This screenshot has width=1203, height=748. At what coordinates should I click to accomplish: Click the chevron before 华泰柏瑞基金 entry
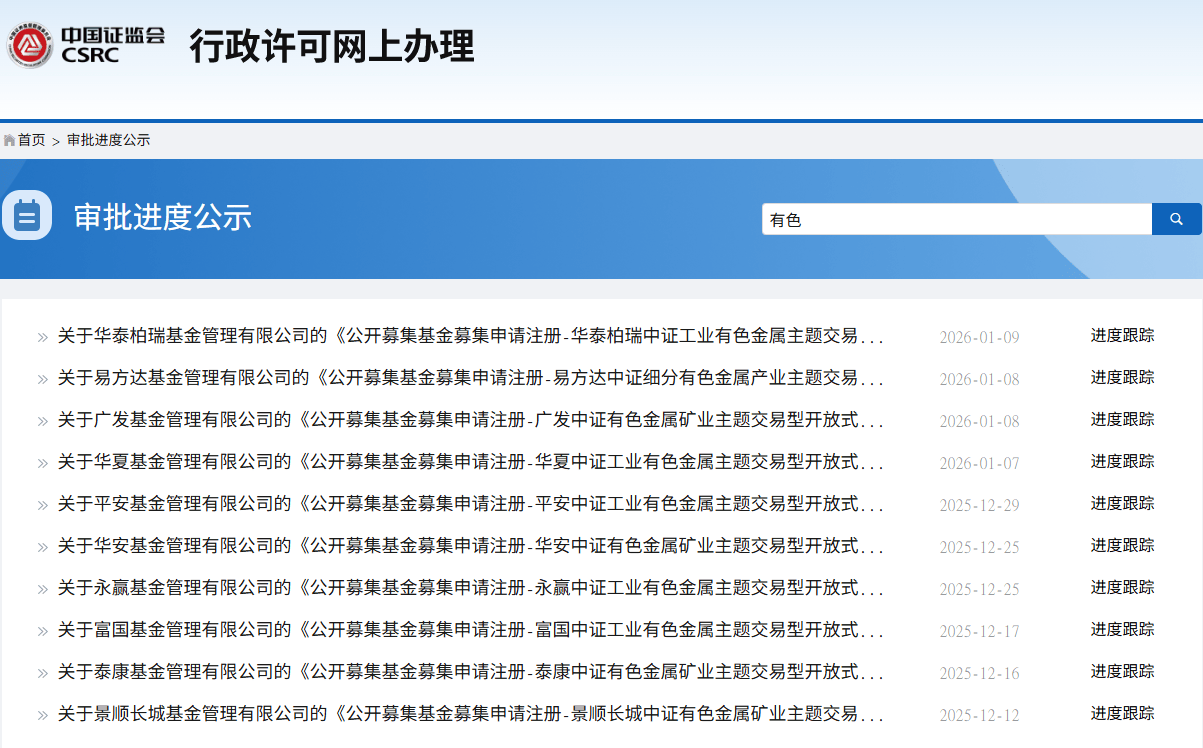tap(42, 337)
